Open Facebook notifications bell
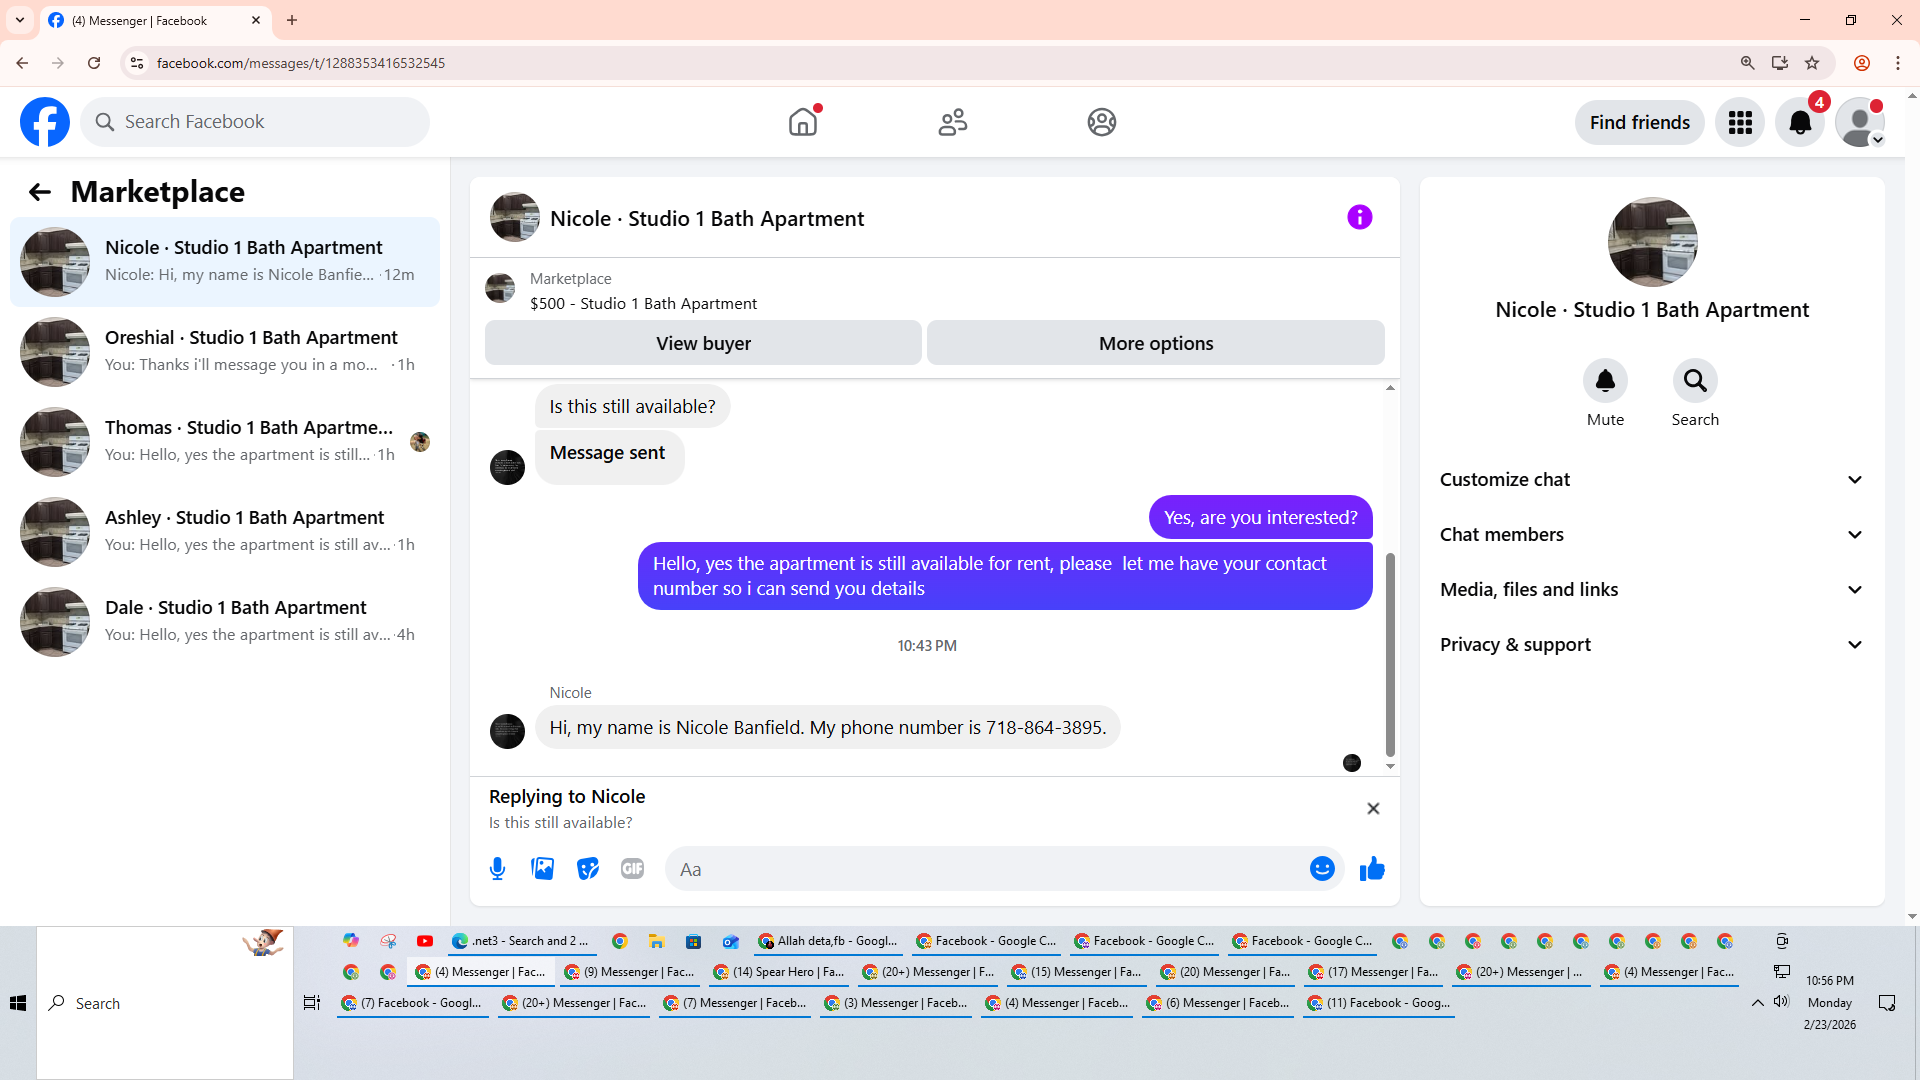This screenshot has height=1080, width=1920. pyautogui.click(x=1799, y=123)
